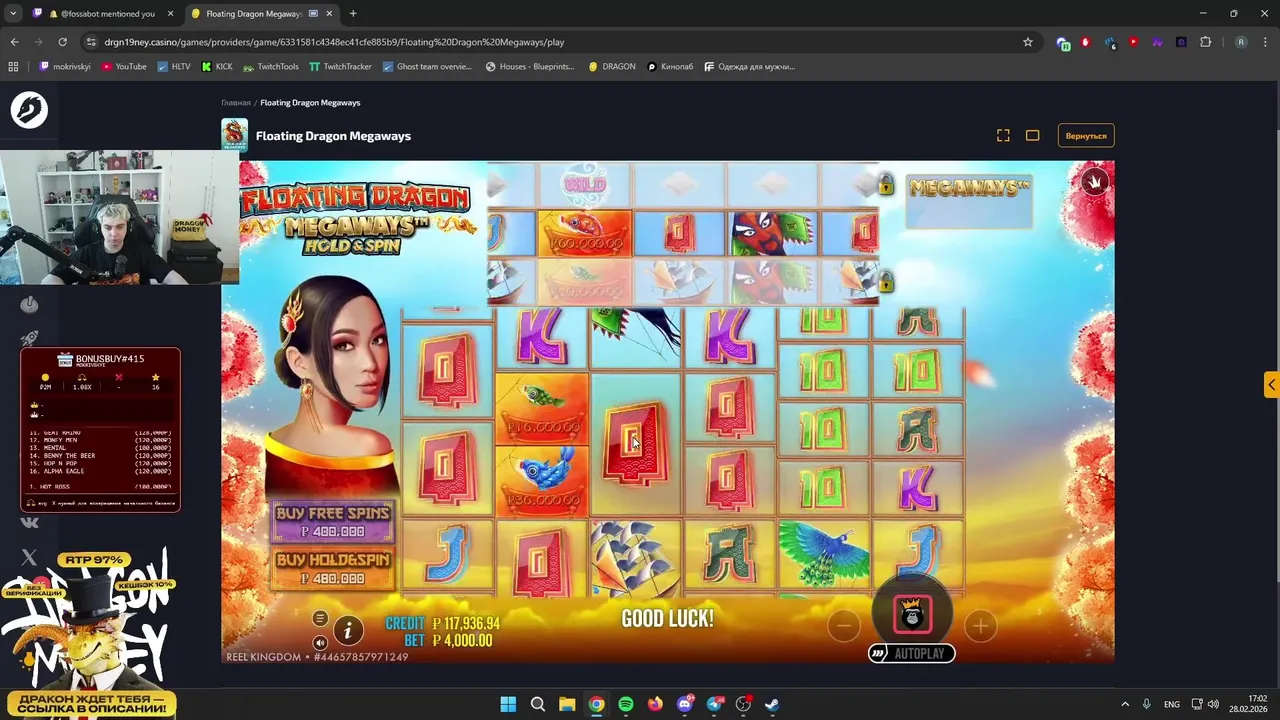Open the Chrome apps grid shortcut

13,67
